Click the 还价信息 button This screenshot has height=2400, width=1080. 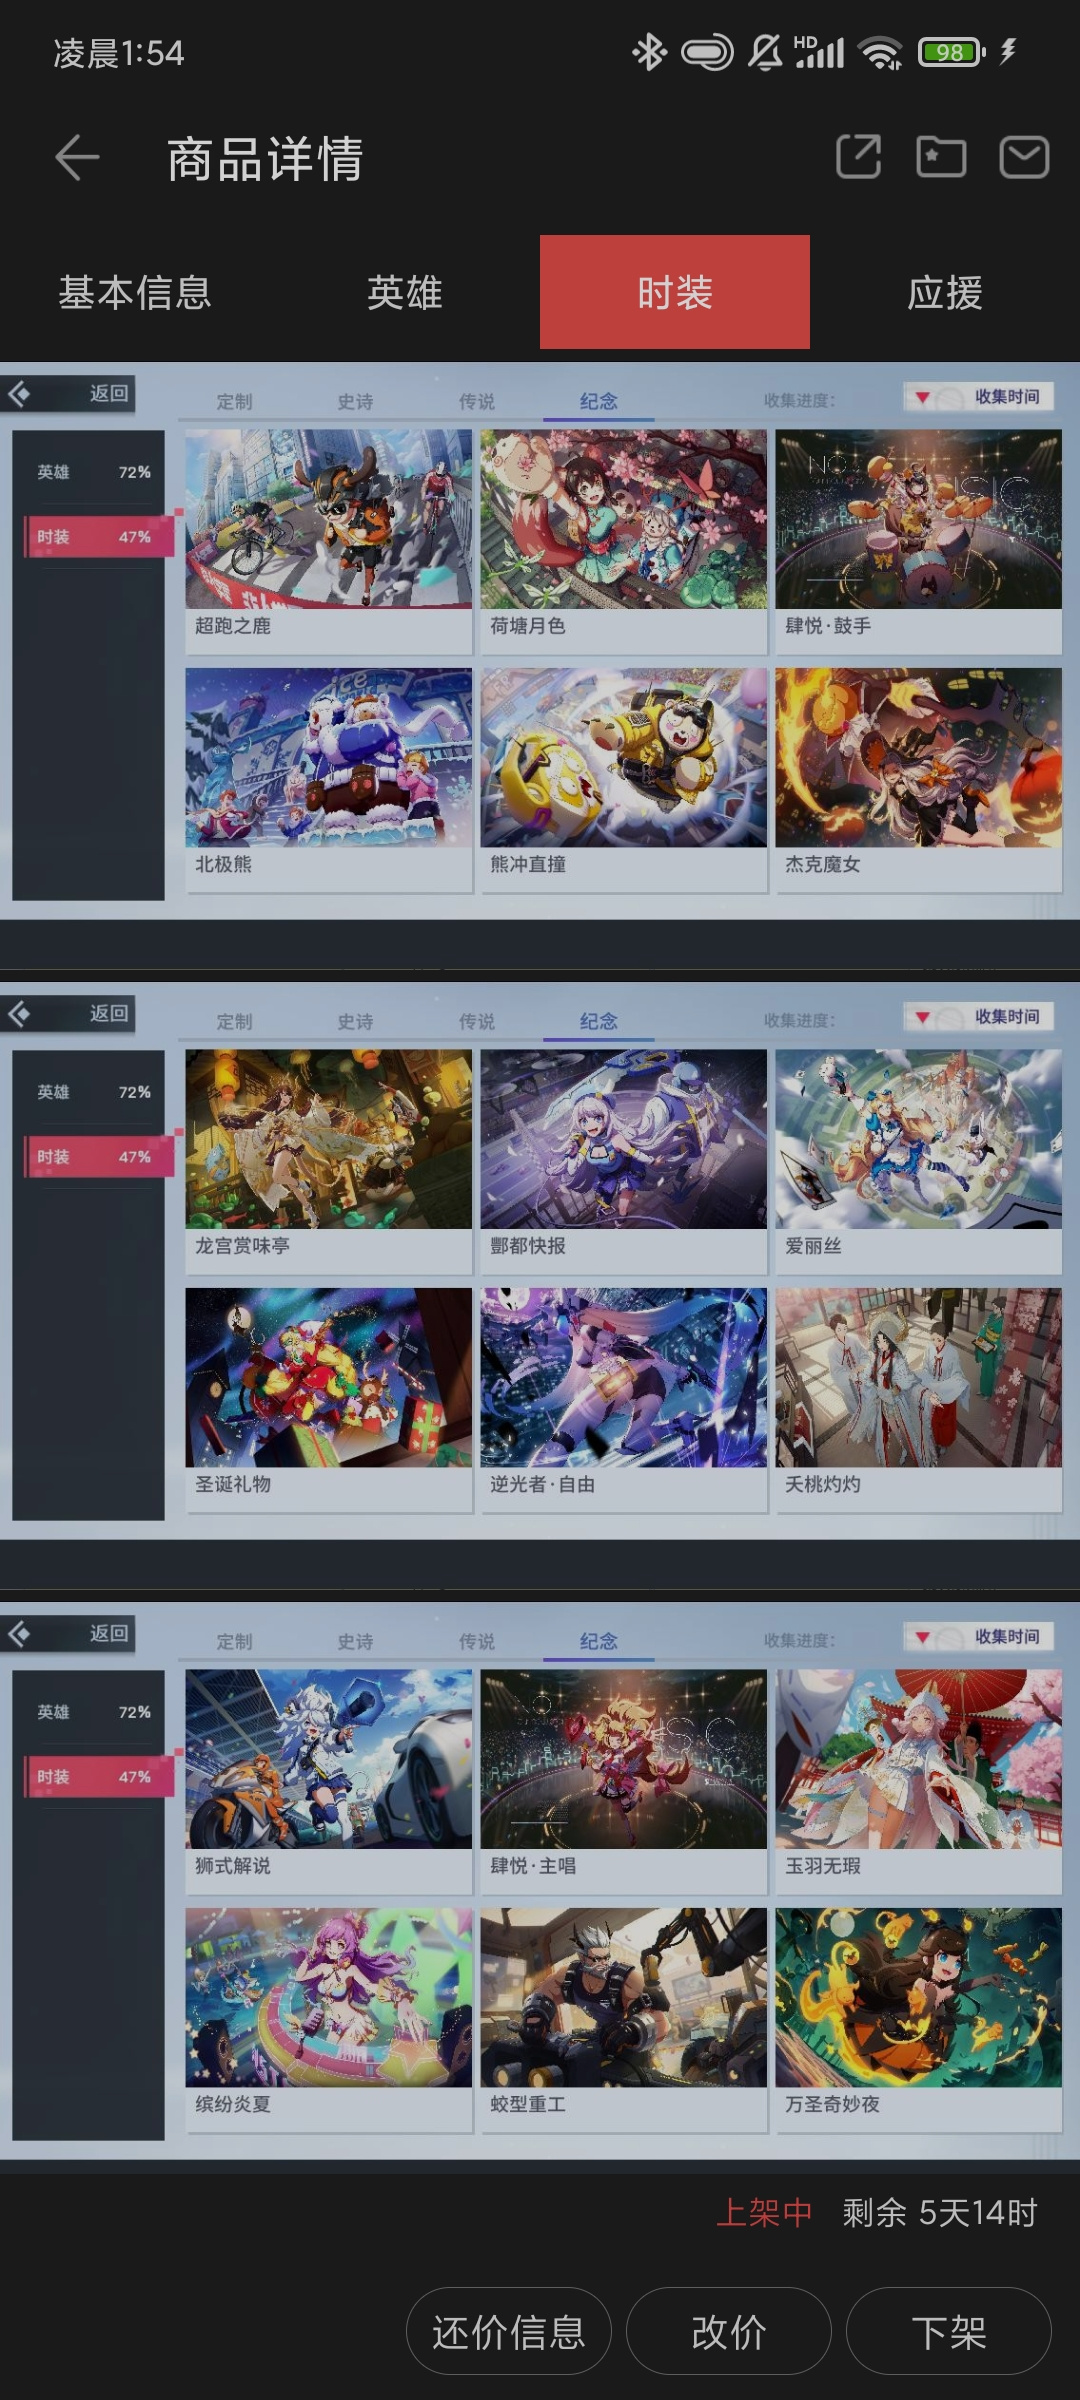click(x=509, y=2331)
